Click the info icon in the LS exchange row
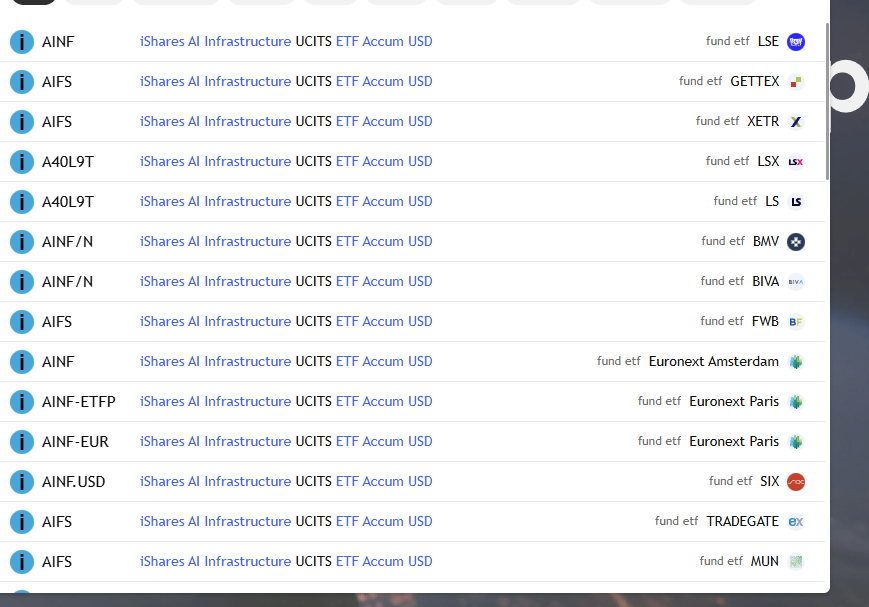This screenshot has height=607, width=869. [x=22, y=202]
